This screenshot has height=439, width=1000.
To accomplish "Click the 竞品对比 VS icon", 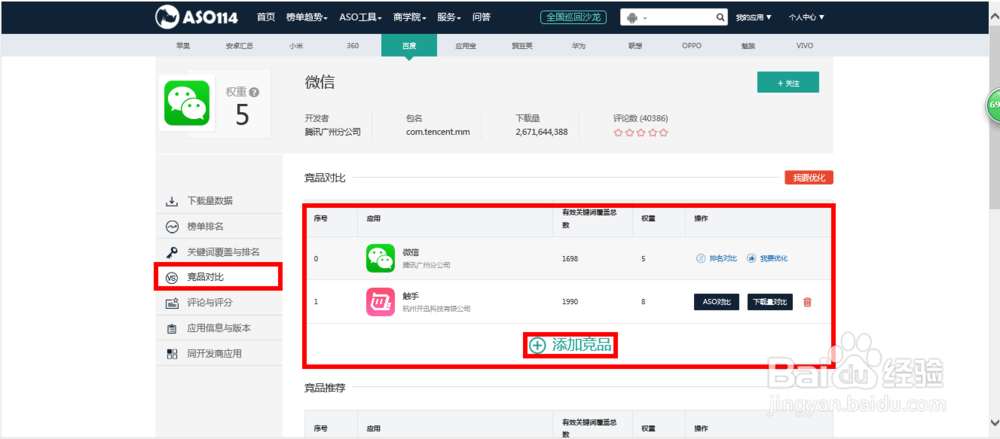I will pos(172,278).
